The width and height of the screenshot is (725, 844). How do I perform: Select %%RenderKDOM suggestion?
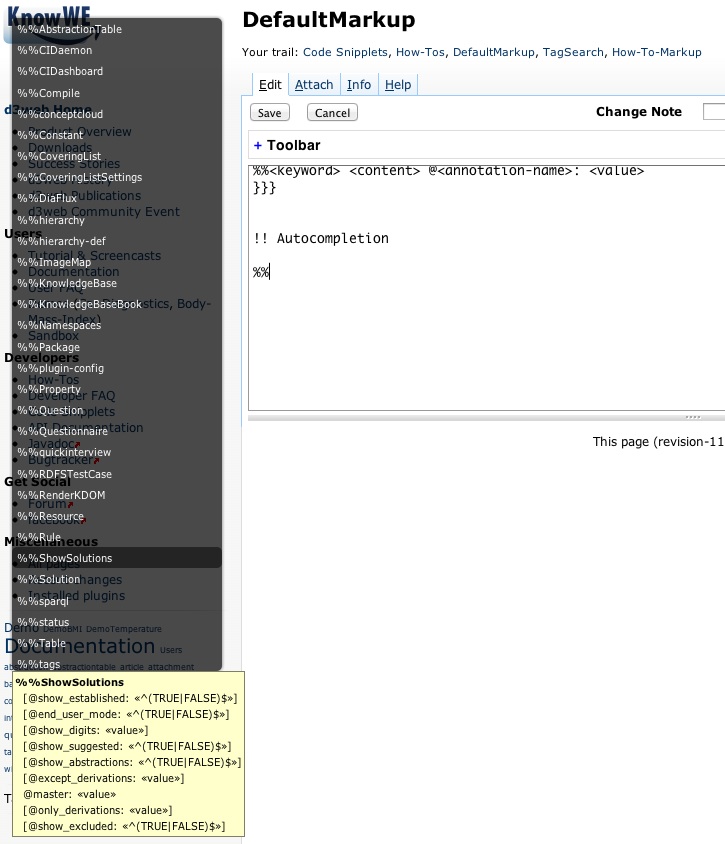point(117,495)
